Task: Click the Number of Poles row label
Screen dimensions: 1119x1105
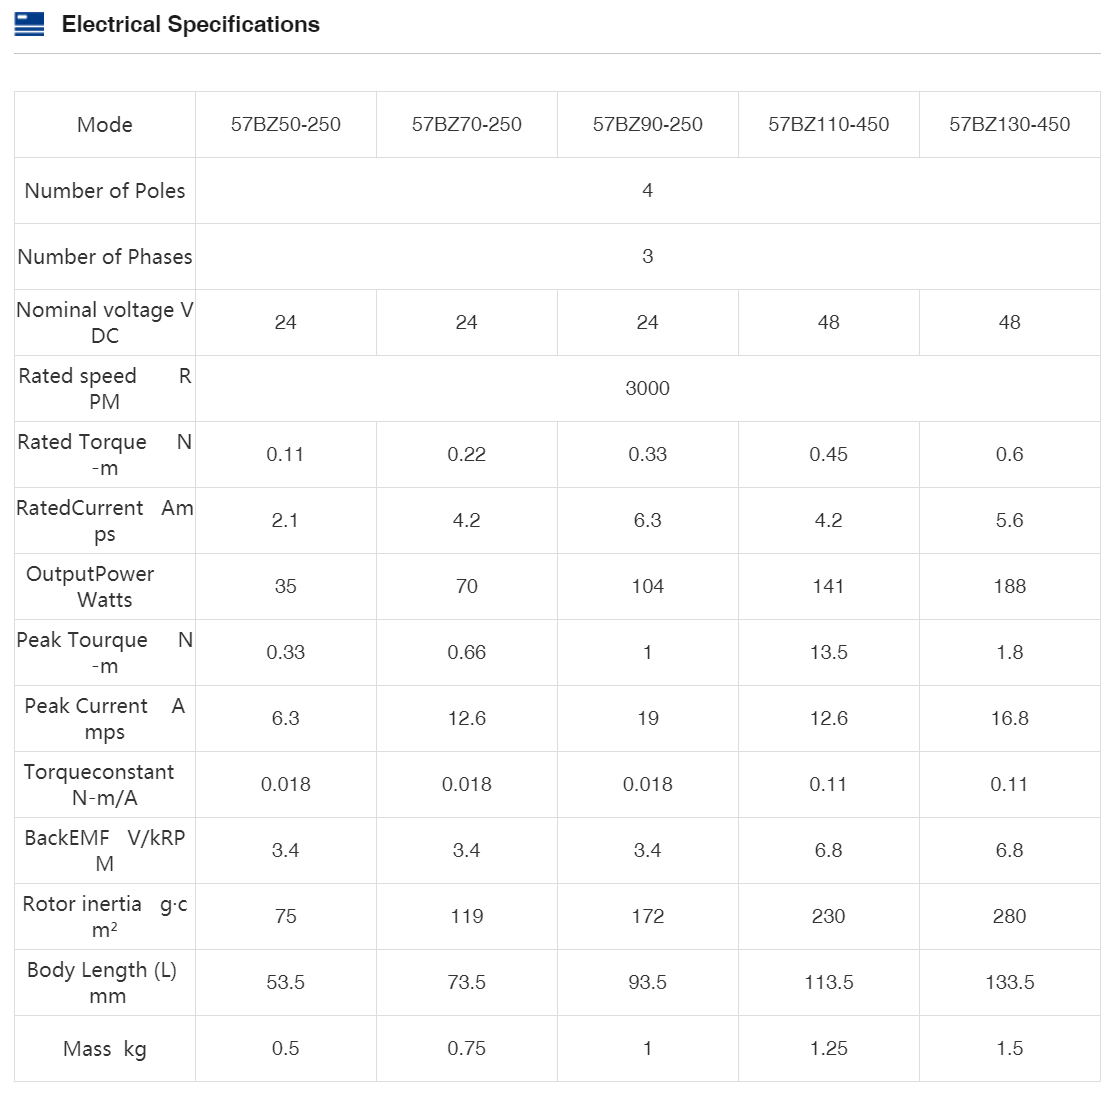Action: 105,191
